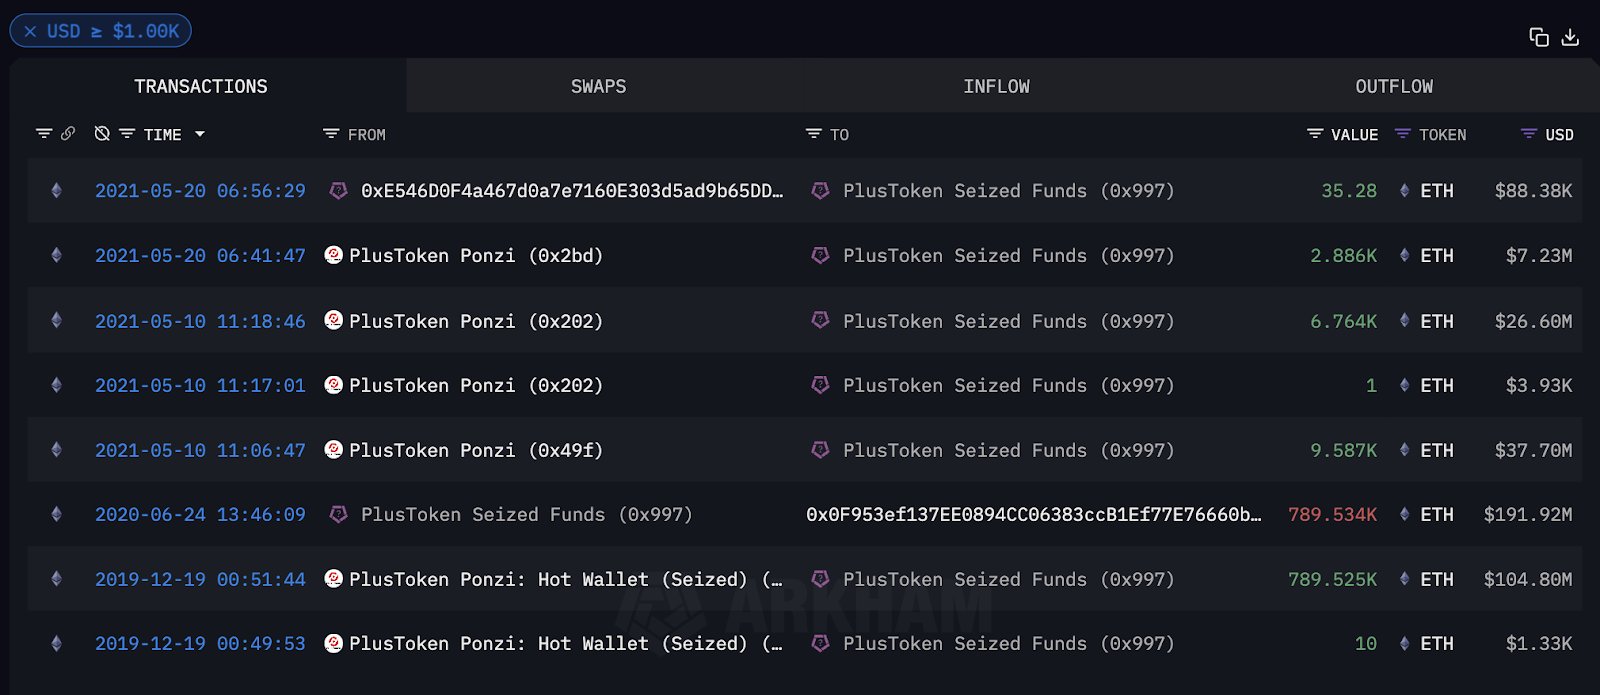
Task: Click the Ethereum chain icon in 2019-12-19 00:49:53 row
Action: pos(56,643)
